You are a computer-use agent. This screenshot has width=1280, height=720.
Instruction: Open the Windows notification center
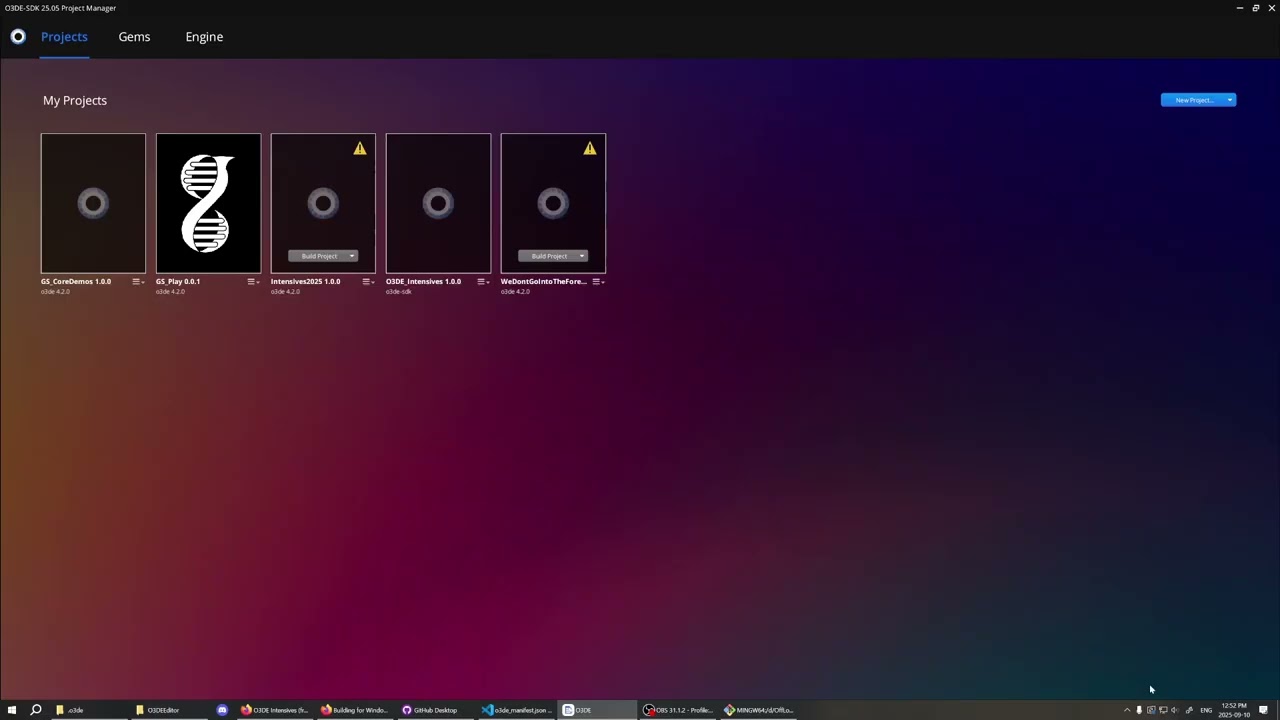1263,710
